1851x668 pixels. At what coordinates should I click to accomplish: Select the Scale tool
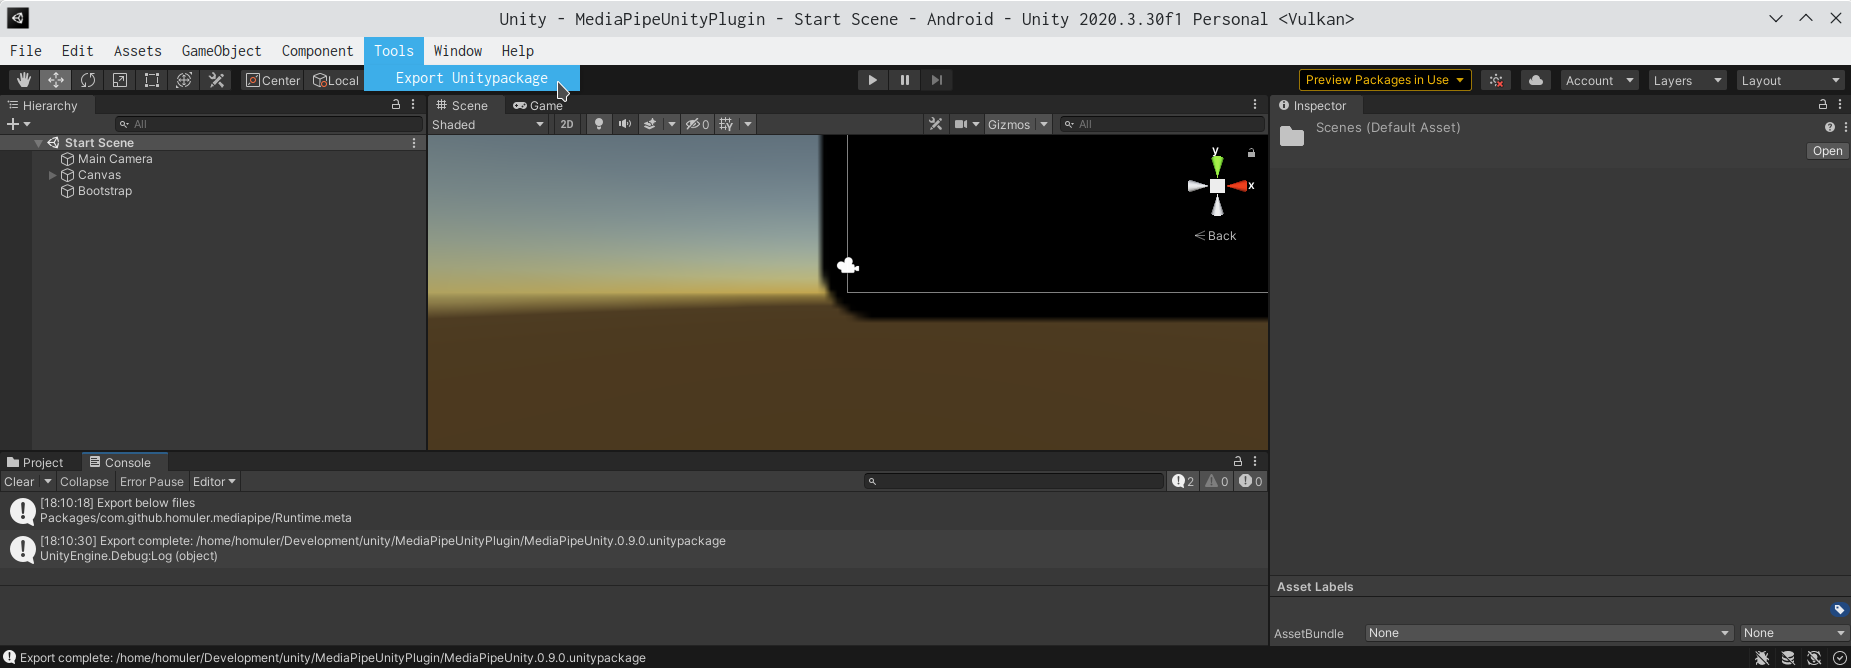(120, 80)
